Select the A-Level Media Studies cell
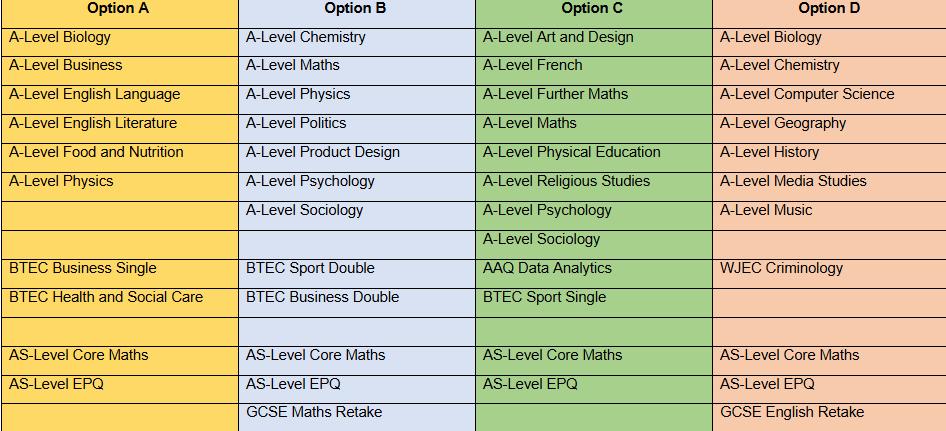Image resolution: width=946 pixels, height=431 pixels. 793,182
